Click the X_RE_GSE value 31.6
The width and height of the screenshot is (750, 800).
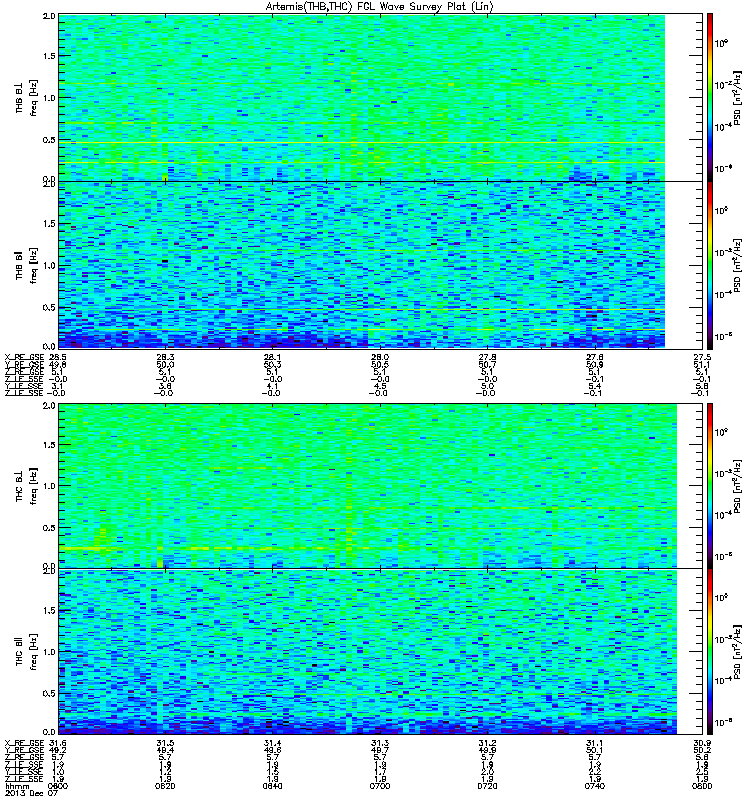click(58, 743)
